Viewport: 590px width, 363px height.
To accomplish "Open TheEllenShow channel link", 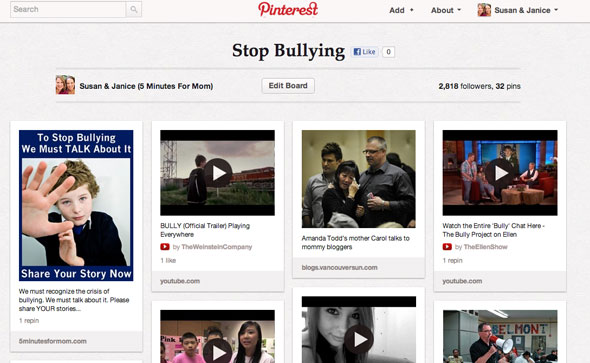I will click(x=486, y=247).
